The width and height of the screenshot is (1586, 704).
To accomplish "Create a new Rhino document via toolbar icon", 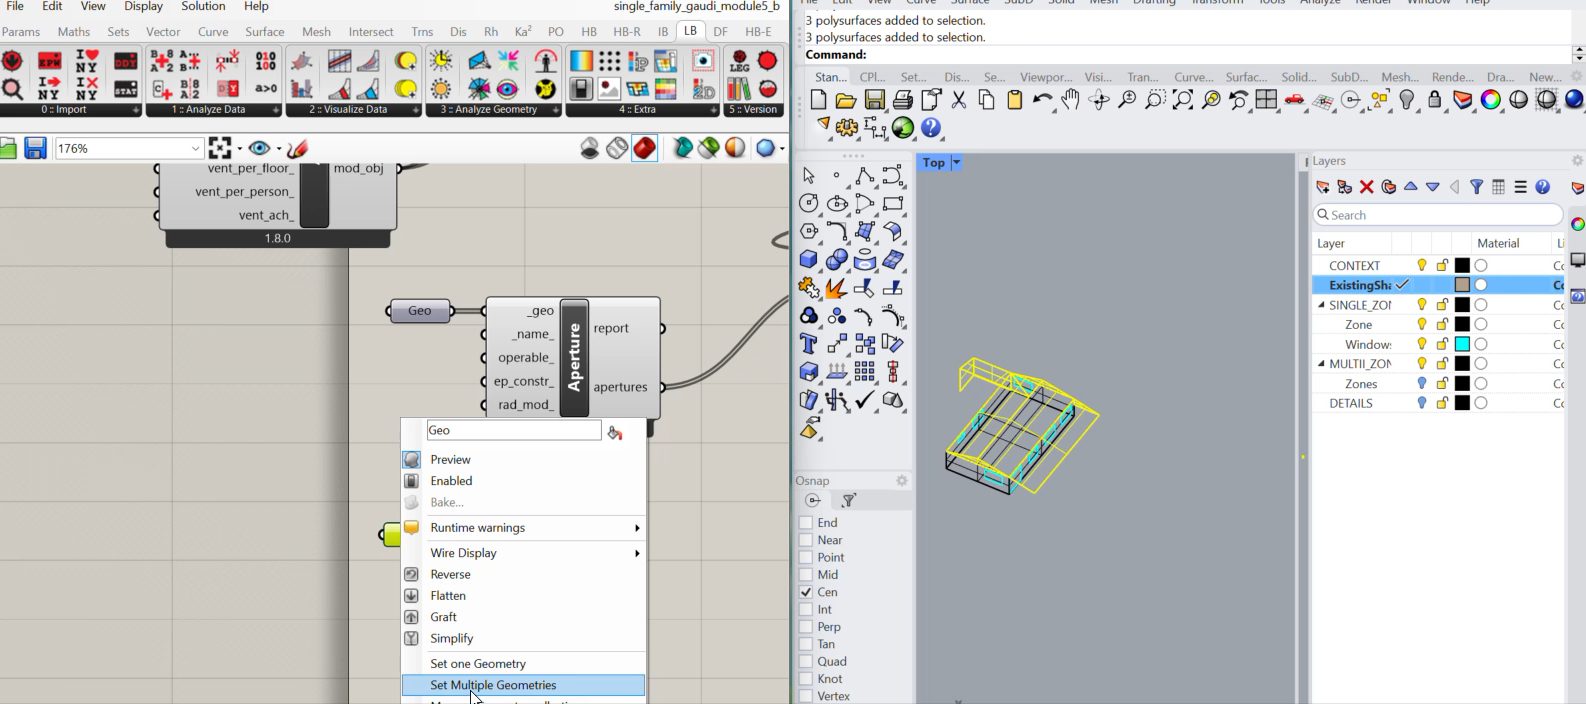I will pos(818,100).
